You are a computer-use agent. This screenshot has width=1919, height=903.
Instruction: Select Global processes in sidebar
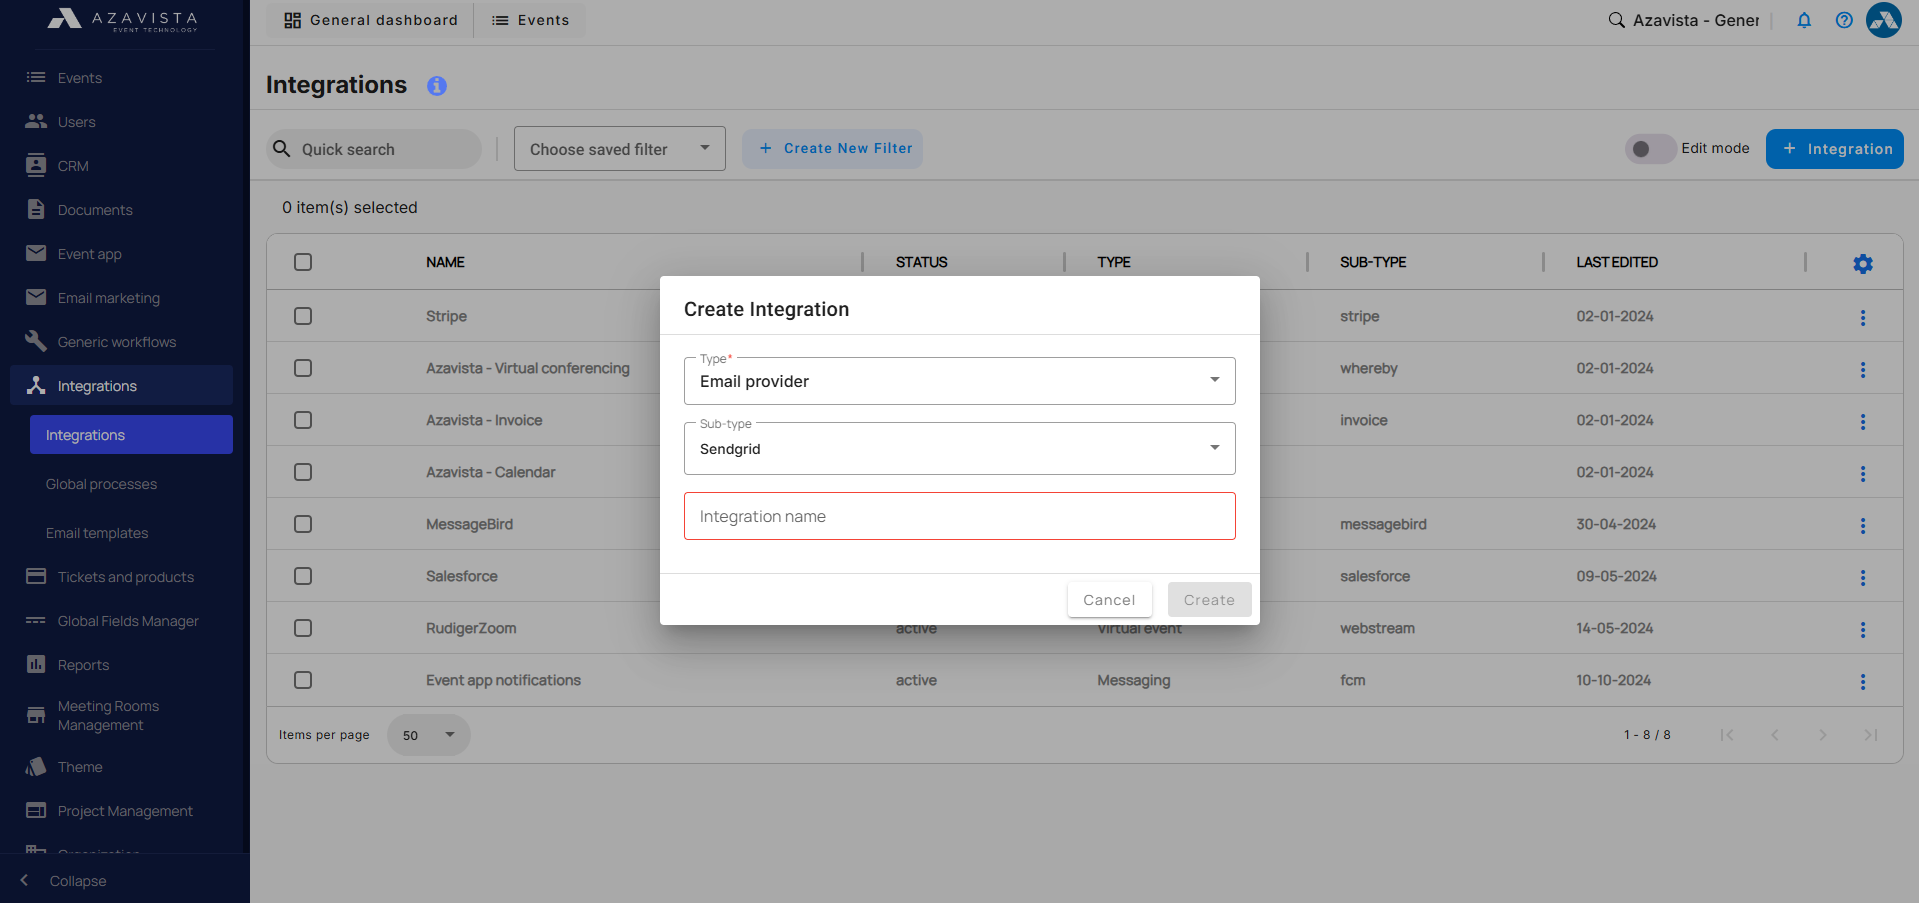(x=101, y=484)
